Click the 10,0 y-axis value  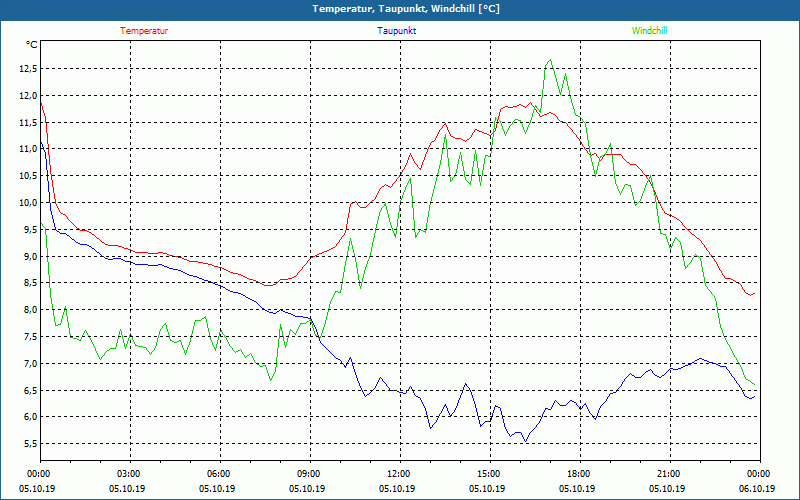29,203
